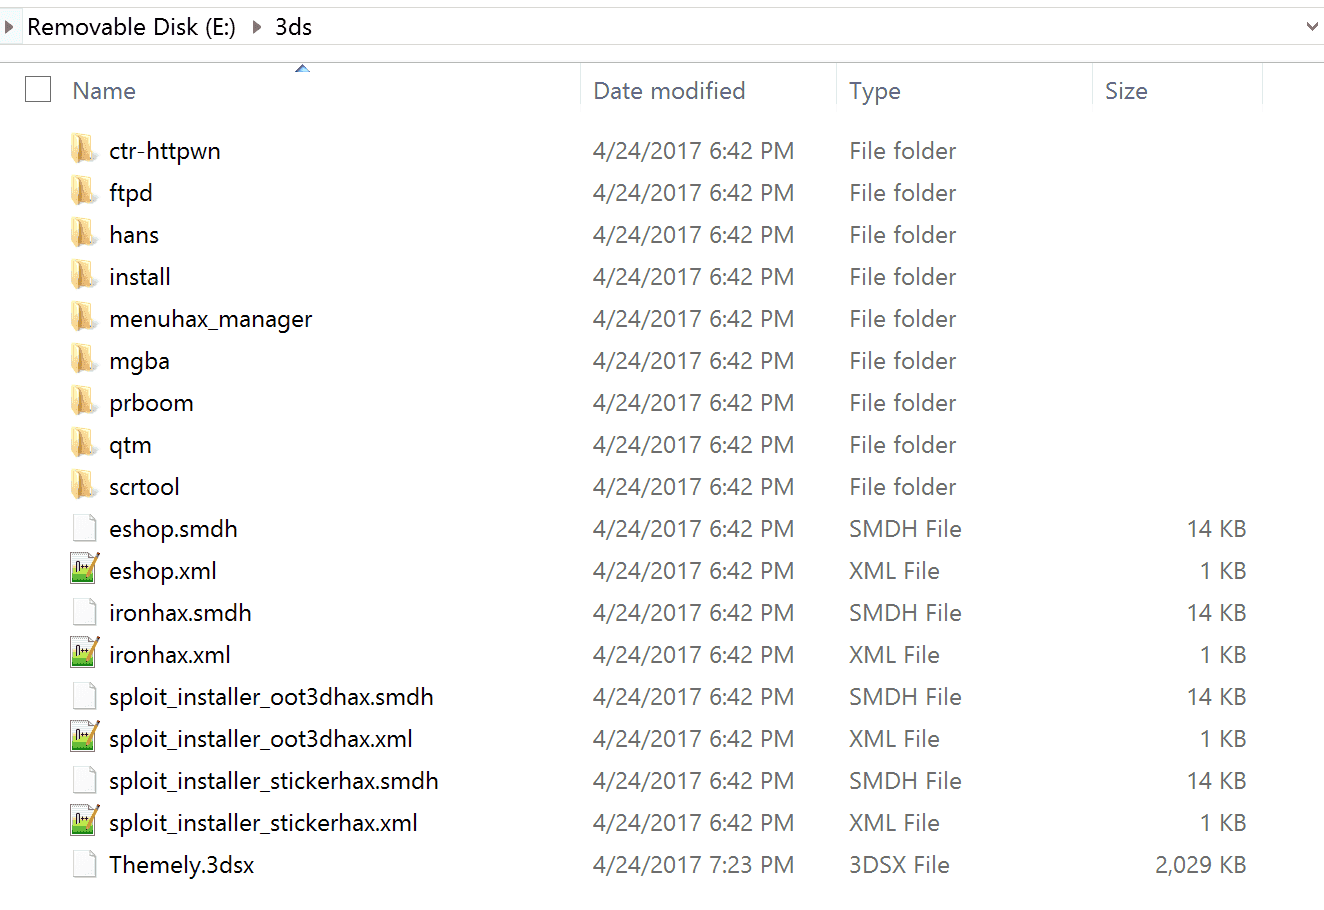The height and width of the screenshot is (910, 1324).
Task: Click the eshop.xml file icon
Action: (84, 570)
